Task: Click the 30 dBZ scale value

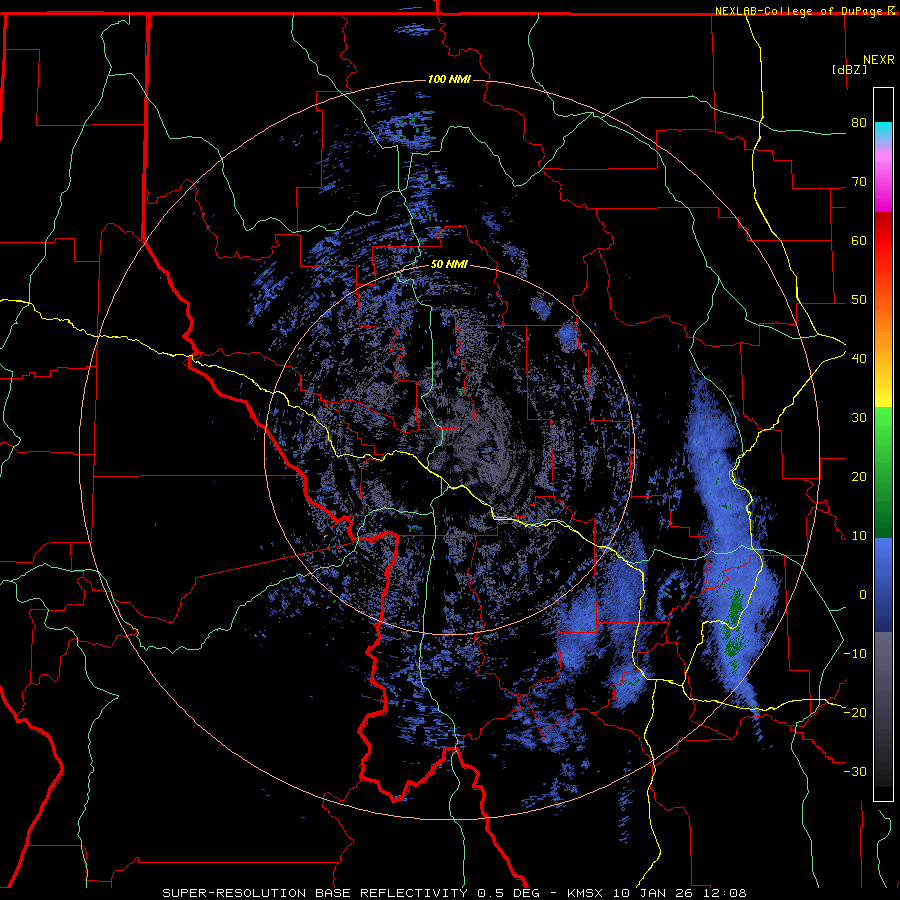Action: pyautogui.click(x=859, y=418)
